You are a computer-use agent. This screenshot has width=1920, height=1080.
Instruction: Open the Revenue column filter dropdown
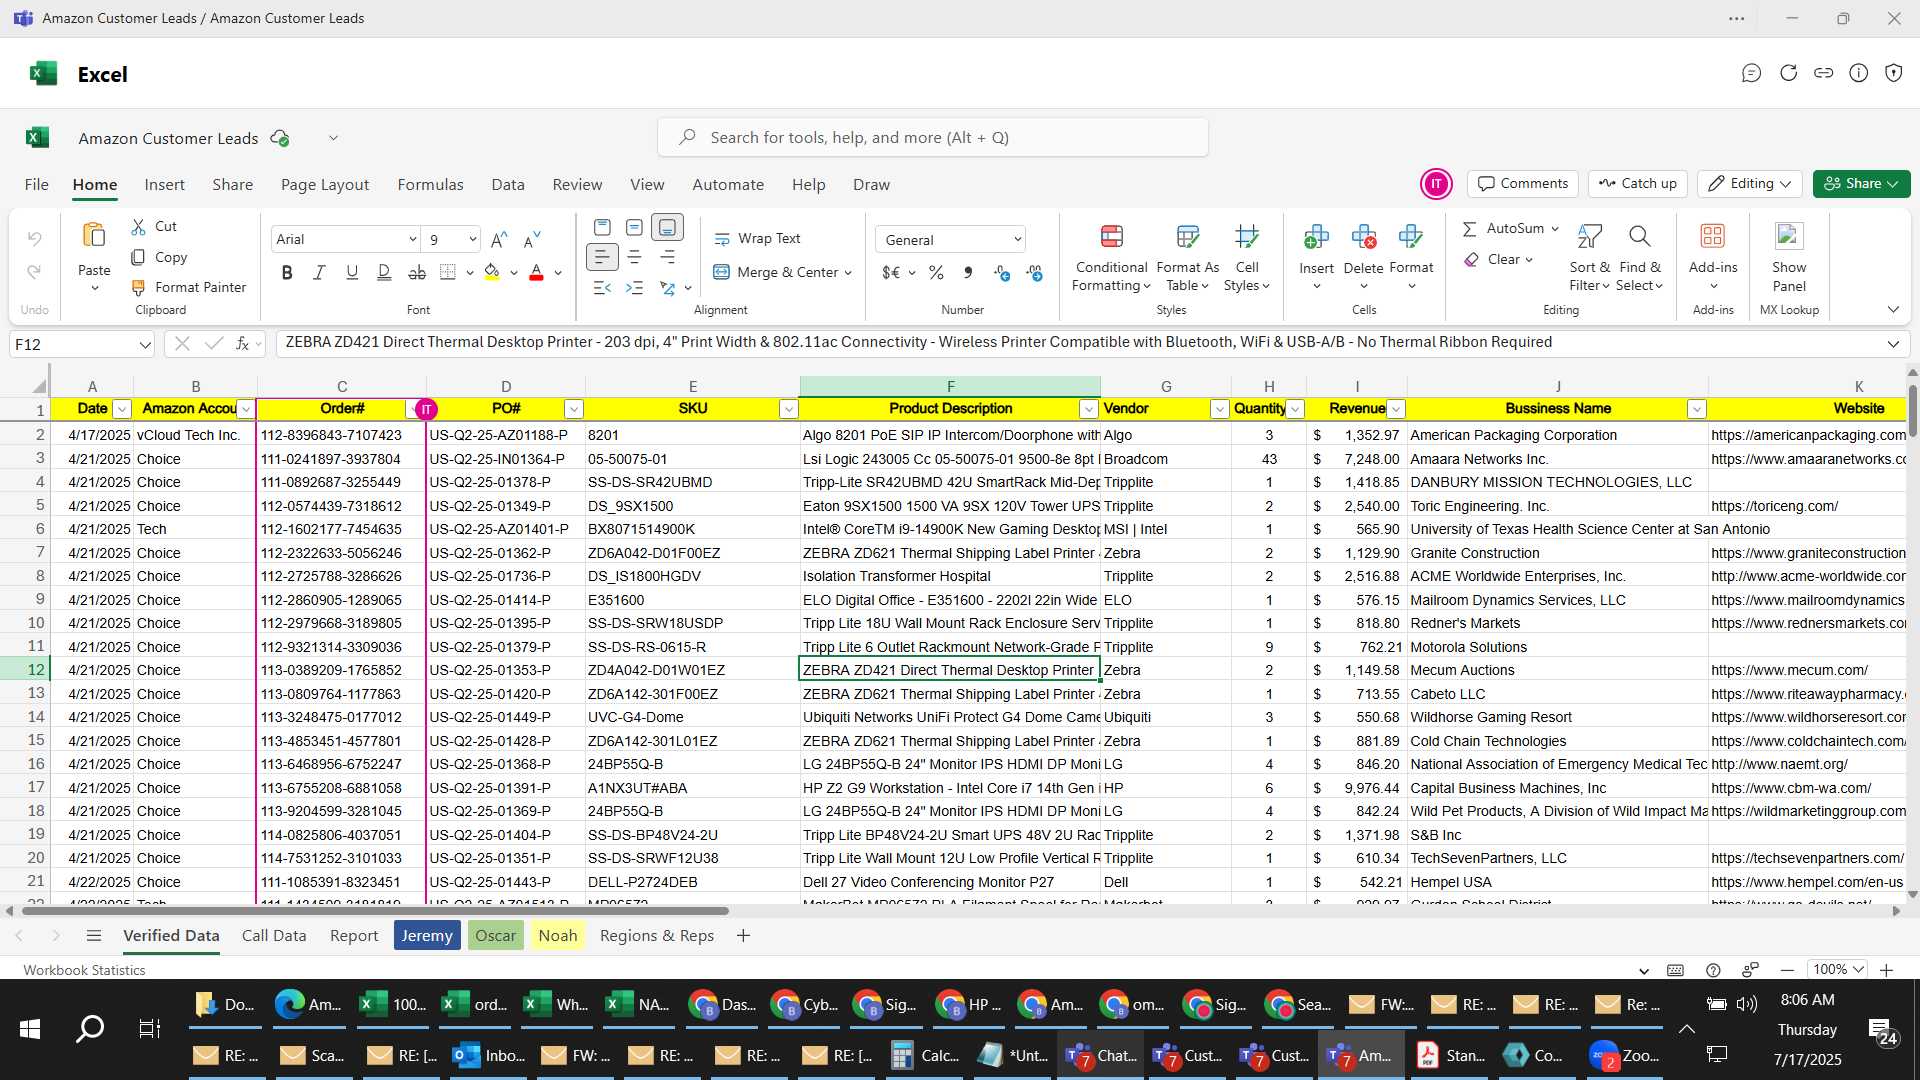click(1396, 409)
